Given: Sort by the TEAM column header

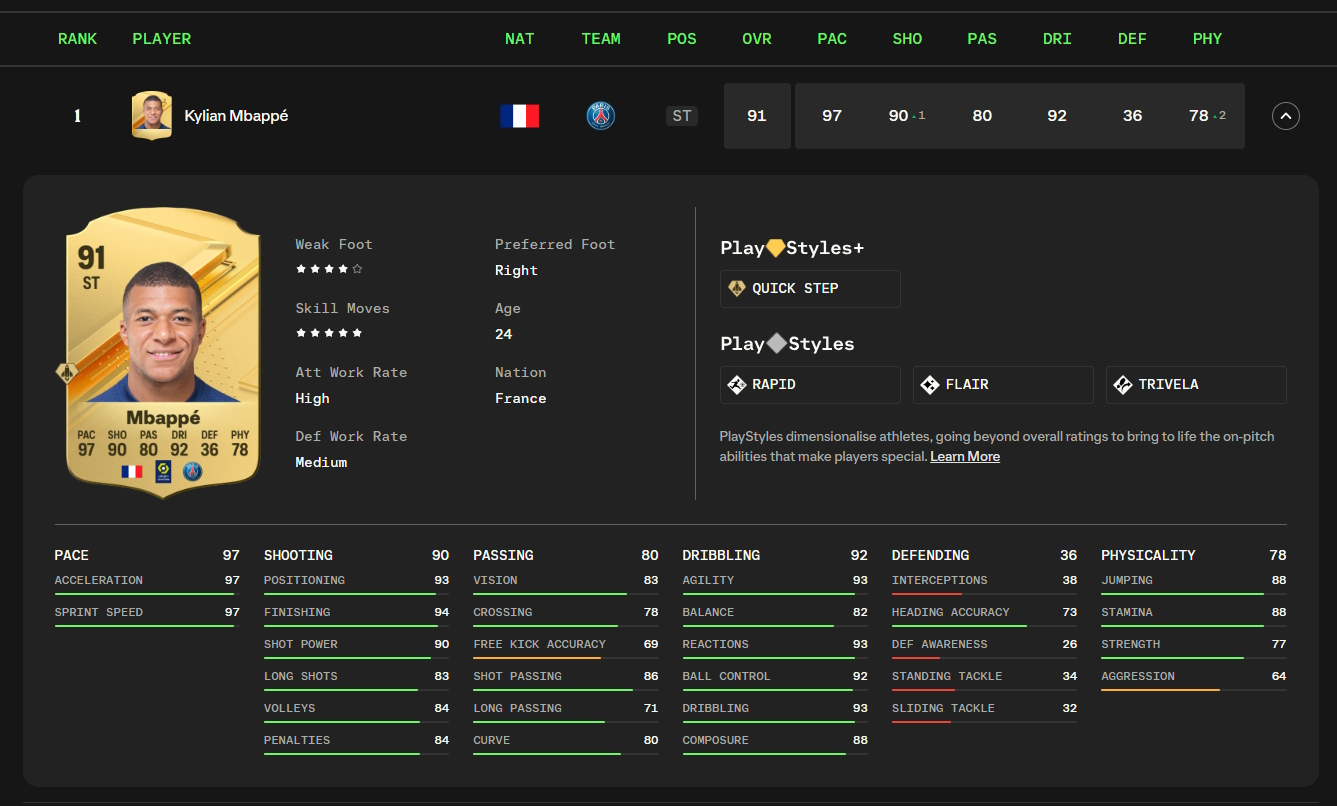Looking at the screenshot, I should tap(601, 39).
